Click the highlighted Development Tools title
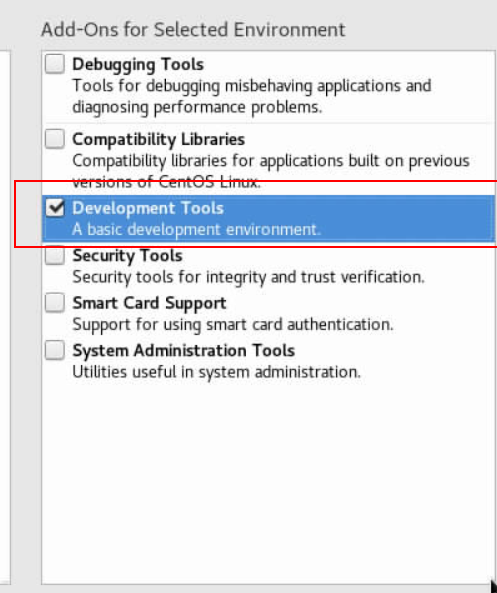 pyautogui.click(x=148, y=208)
